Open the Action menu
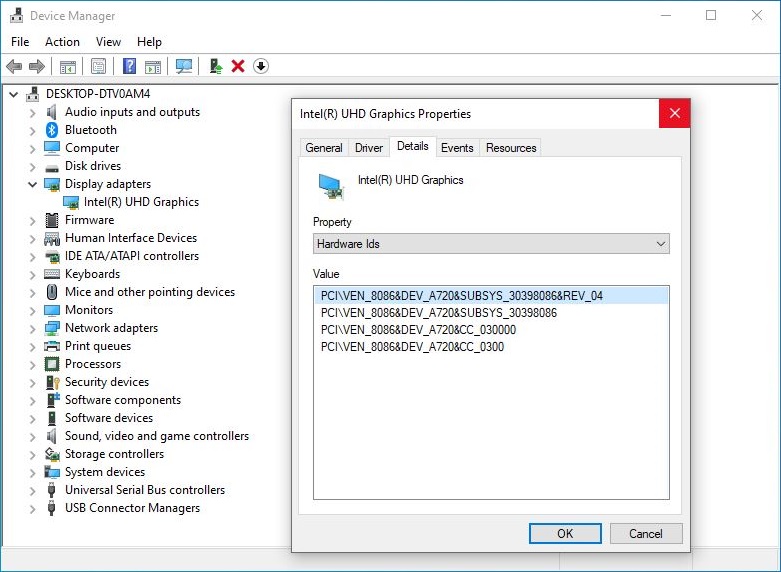The height and width of the screenshot is (572, 781). [62, 42]
